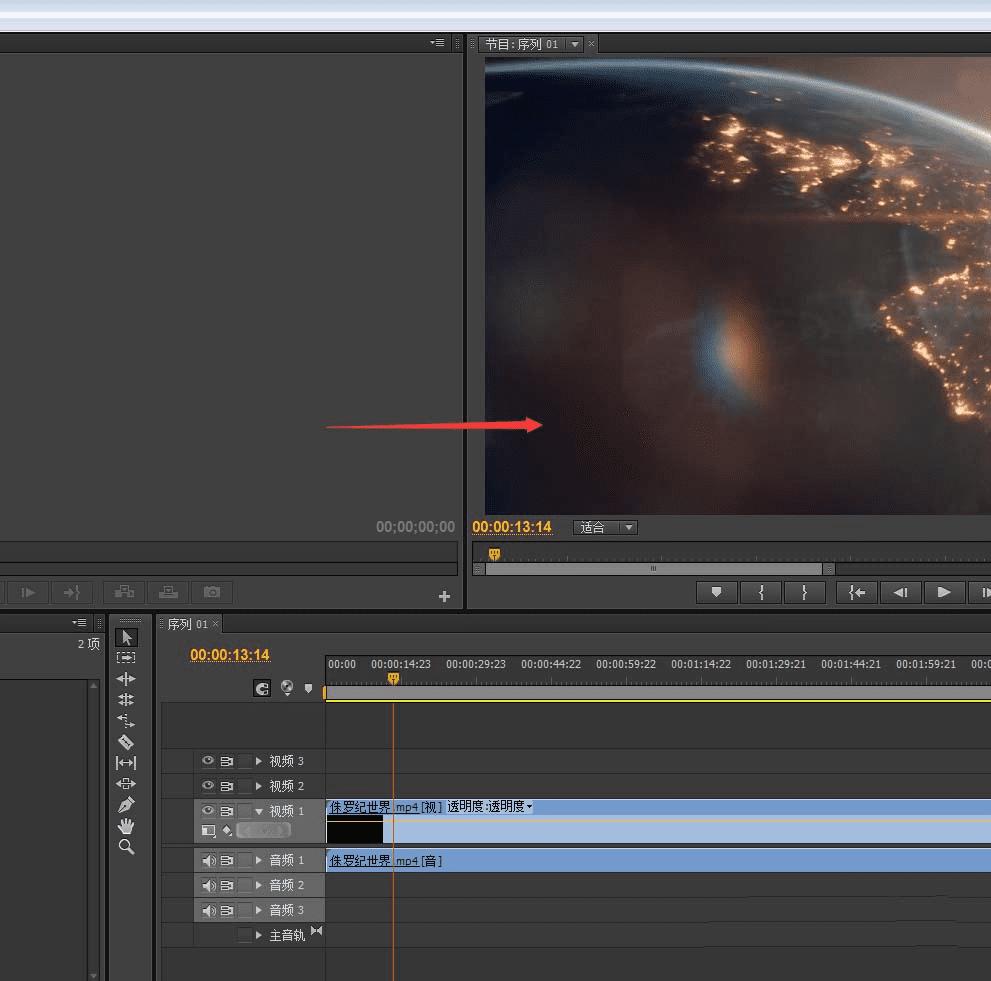The width and height of the screenshot is (991, 981).
Task: Click the Mark In button
Action: [762, 592]
